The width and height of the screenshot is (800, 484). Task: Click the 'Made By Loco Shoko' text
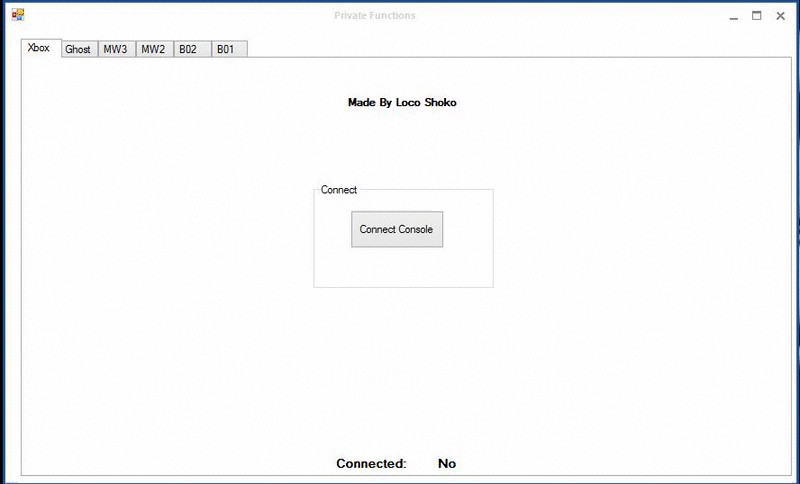click(x=402, y=103)
